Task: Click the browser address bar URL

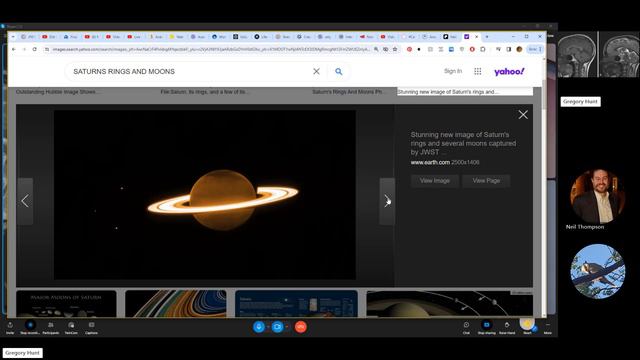Action: pos(210,49)
